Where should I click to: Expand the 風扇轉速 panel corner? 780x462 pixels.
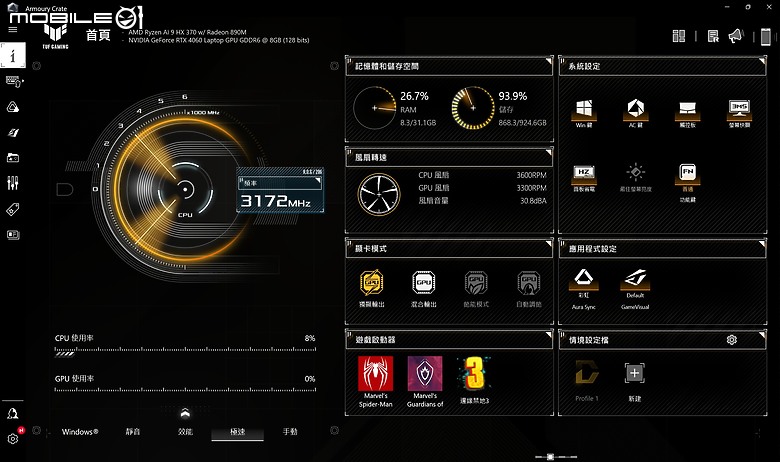click(x=549, y=152)
